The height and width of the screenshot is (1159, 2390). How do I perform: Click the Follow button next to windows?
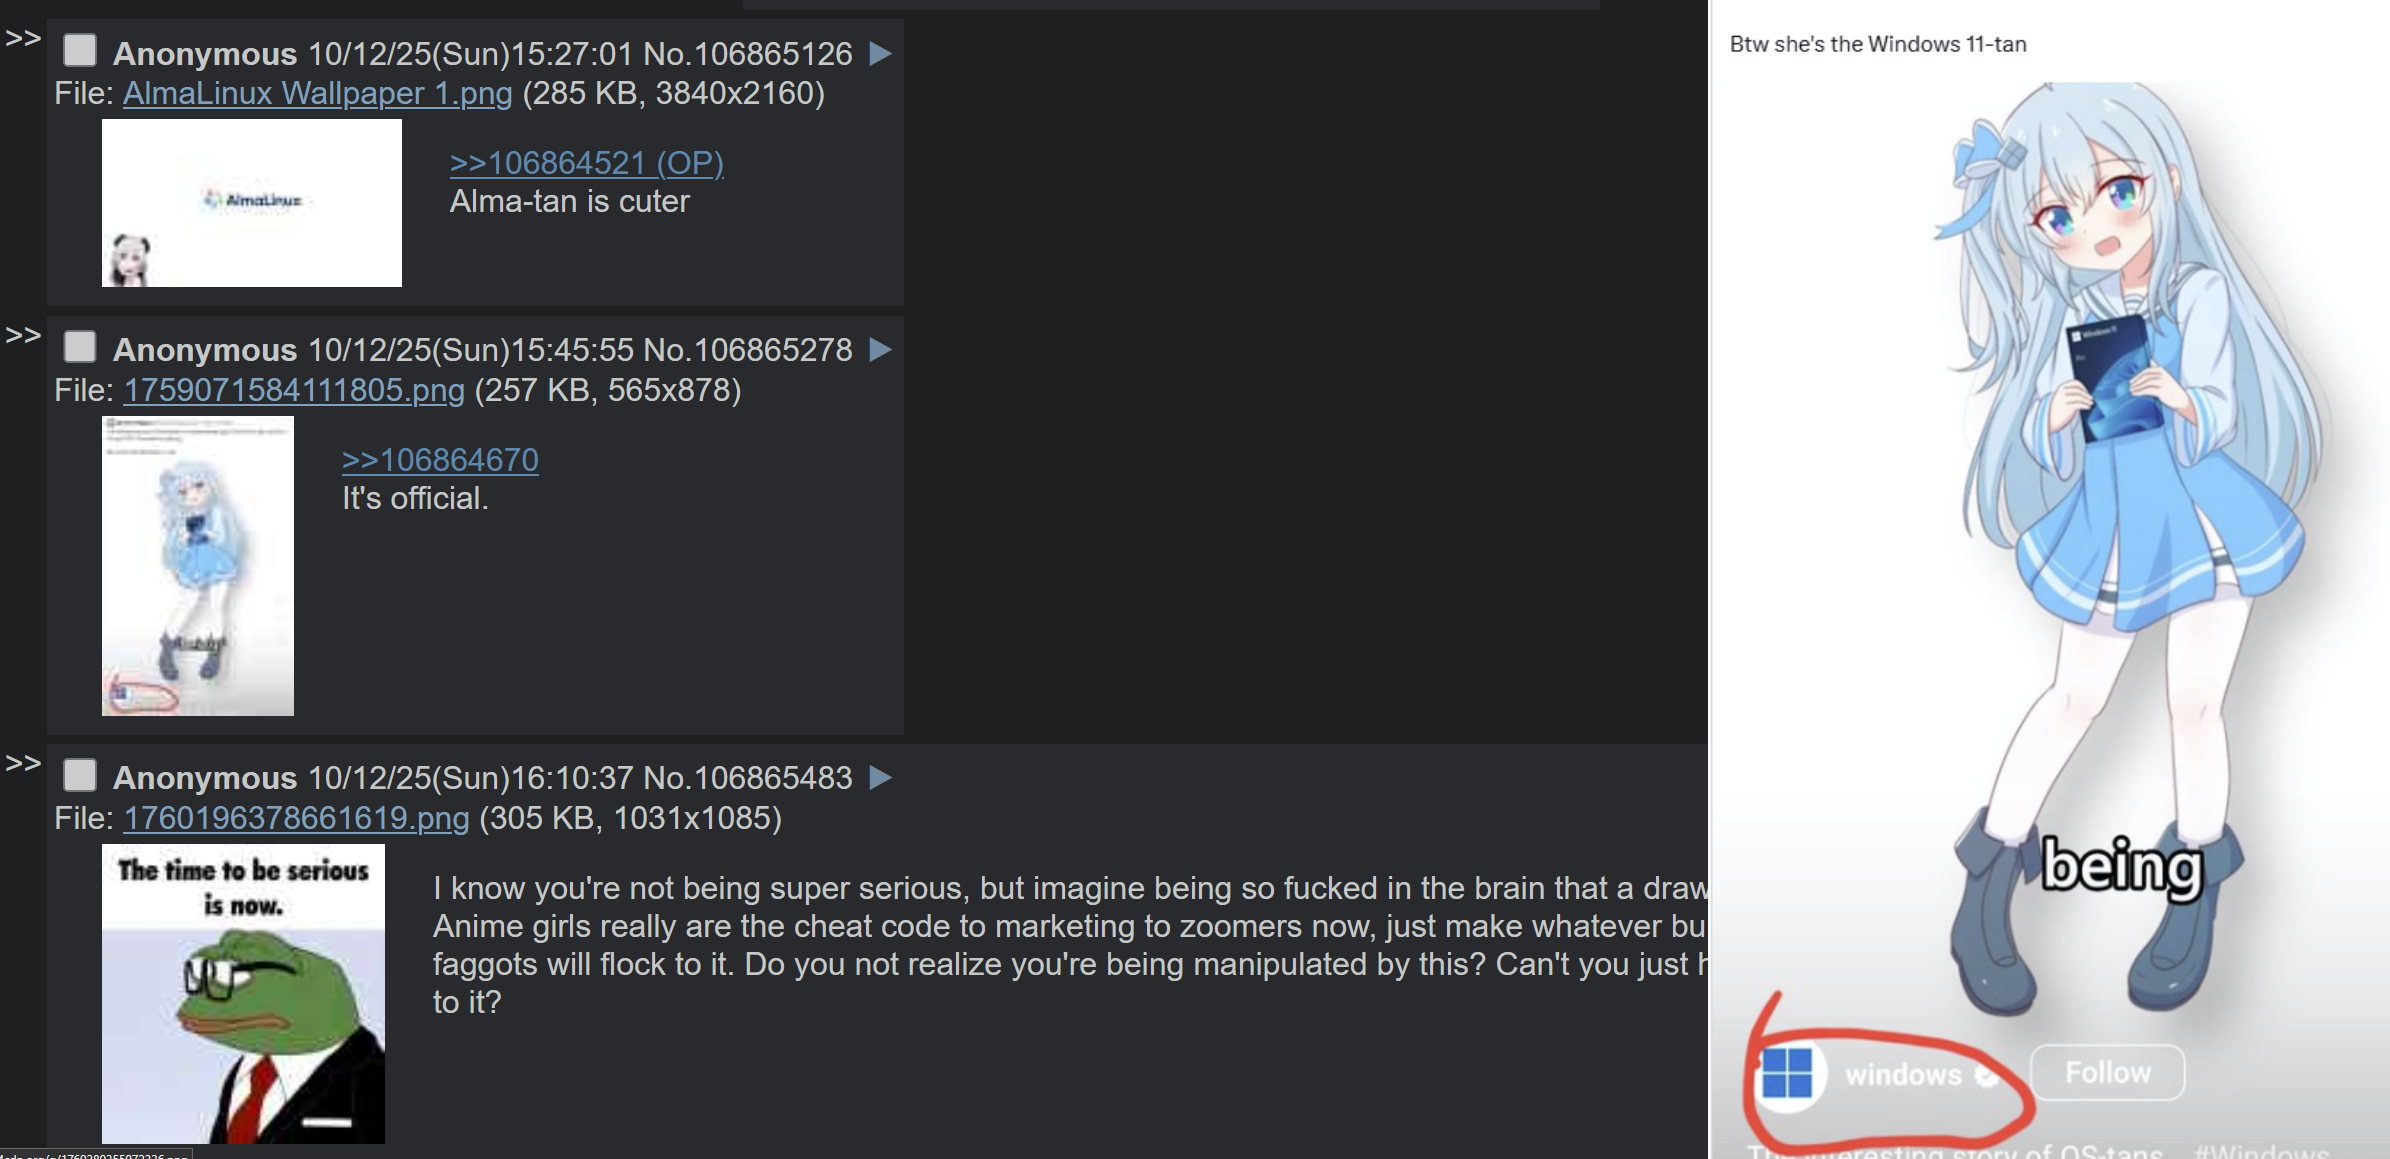pos(2108,1073)
